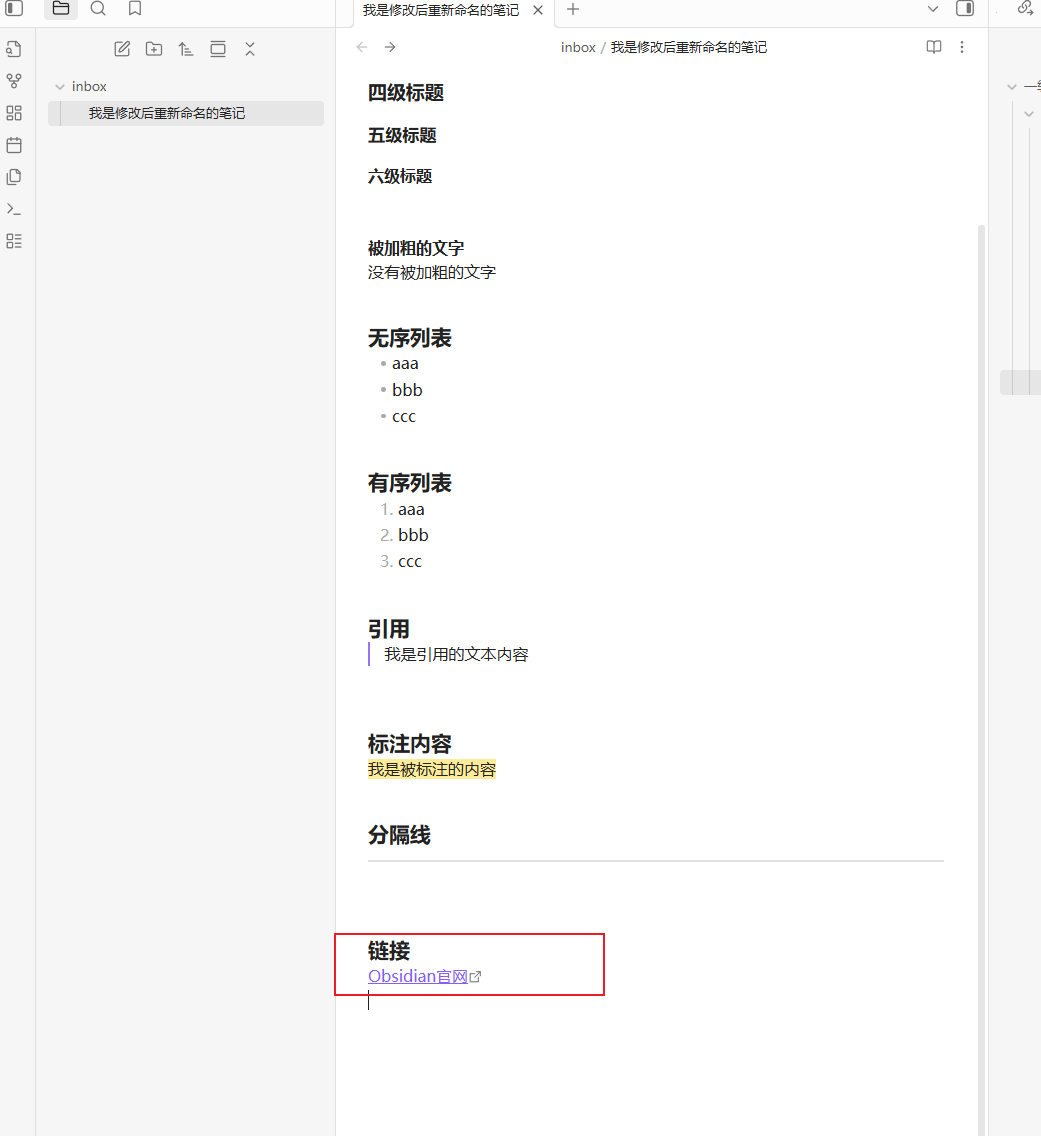Click the new note icon

pos(122,49)
